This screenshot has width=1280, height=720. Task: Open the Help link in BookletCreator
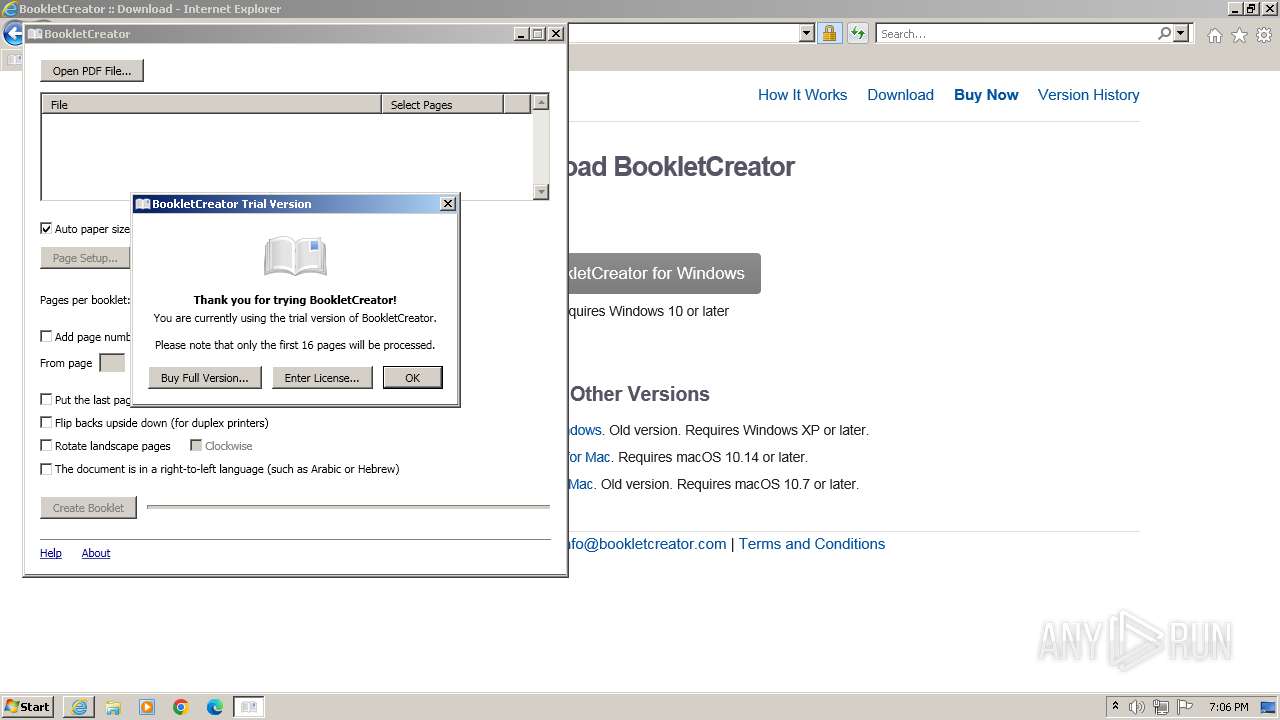tap(51, 553)
